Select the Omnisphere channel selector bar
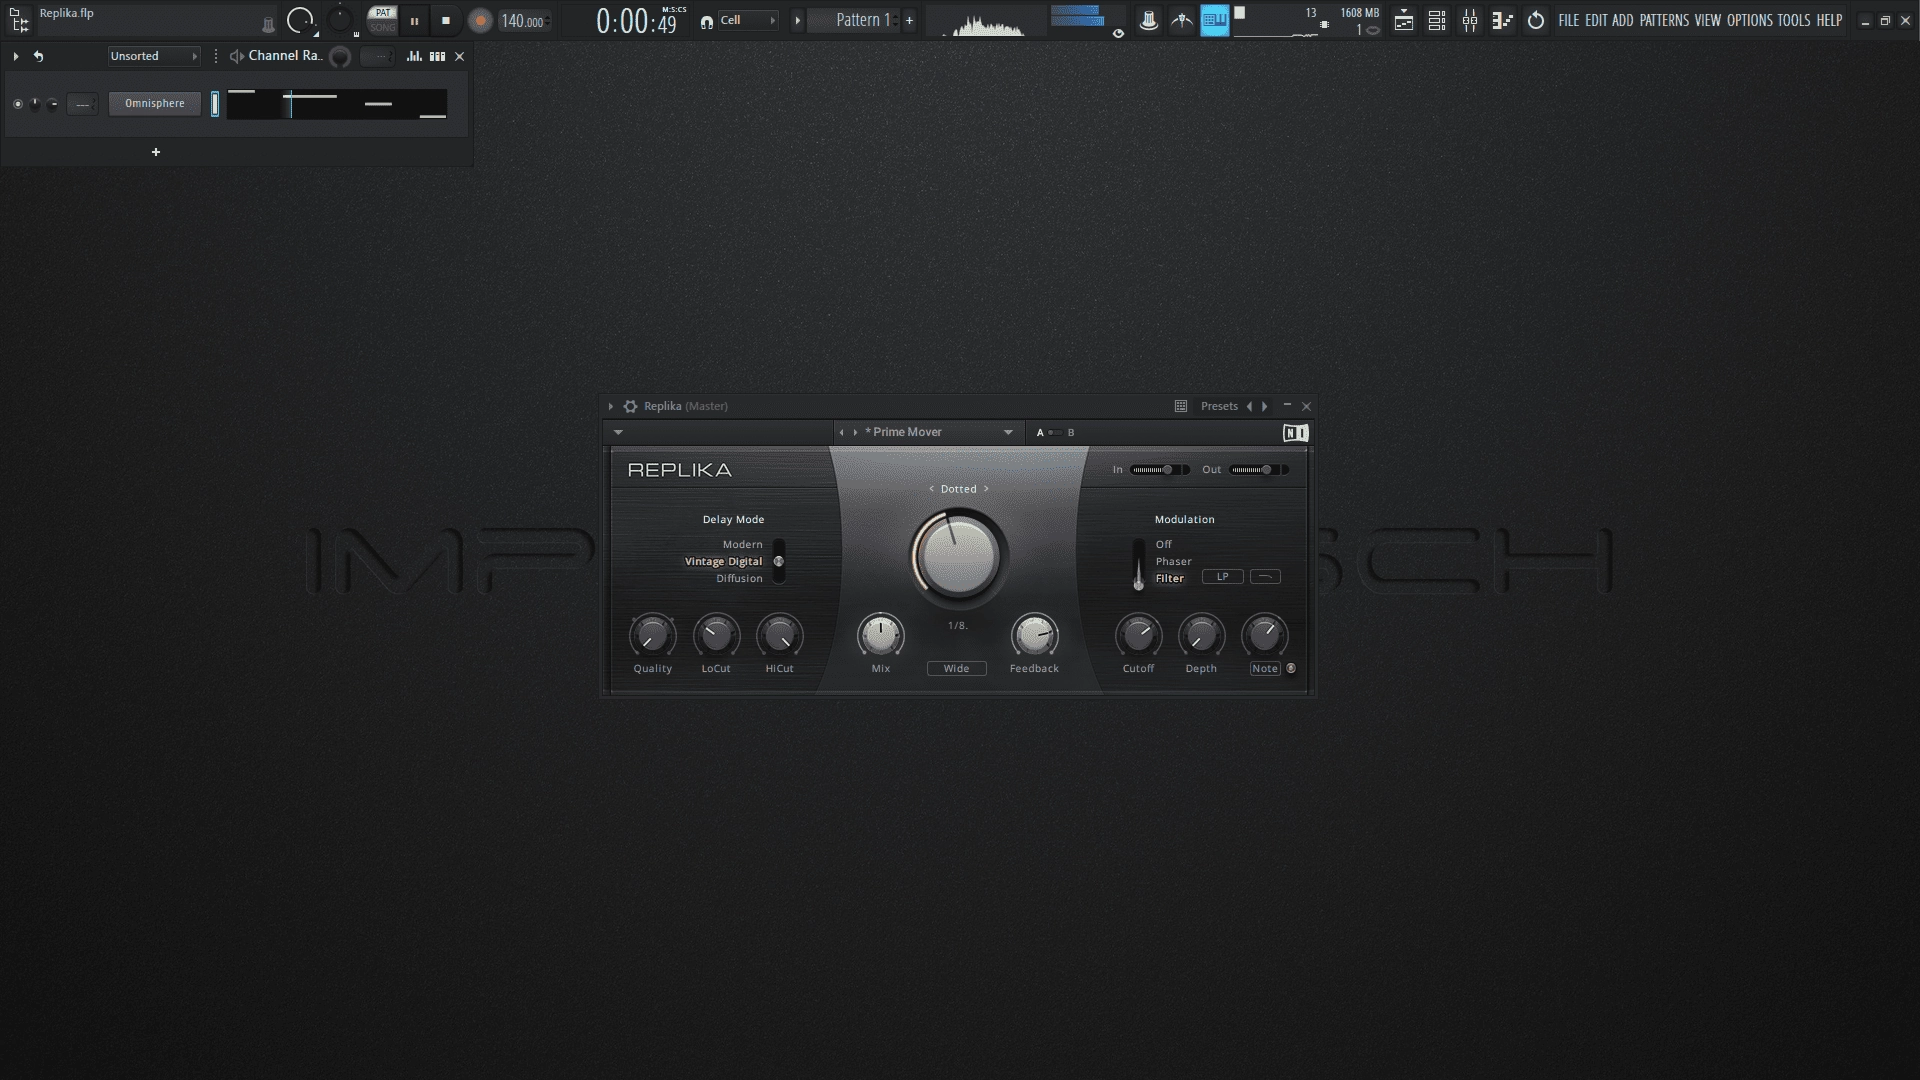1920x1080 pixels. pyautogui.click(x=215, y=103)
